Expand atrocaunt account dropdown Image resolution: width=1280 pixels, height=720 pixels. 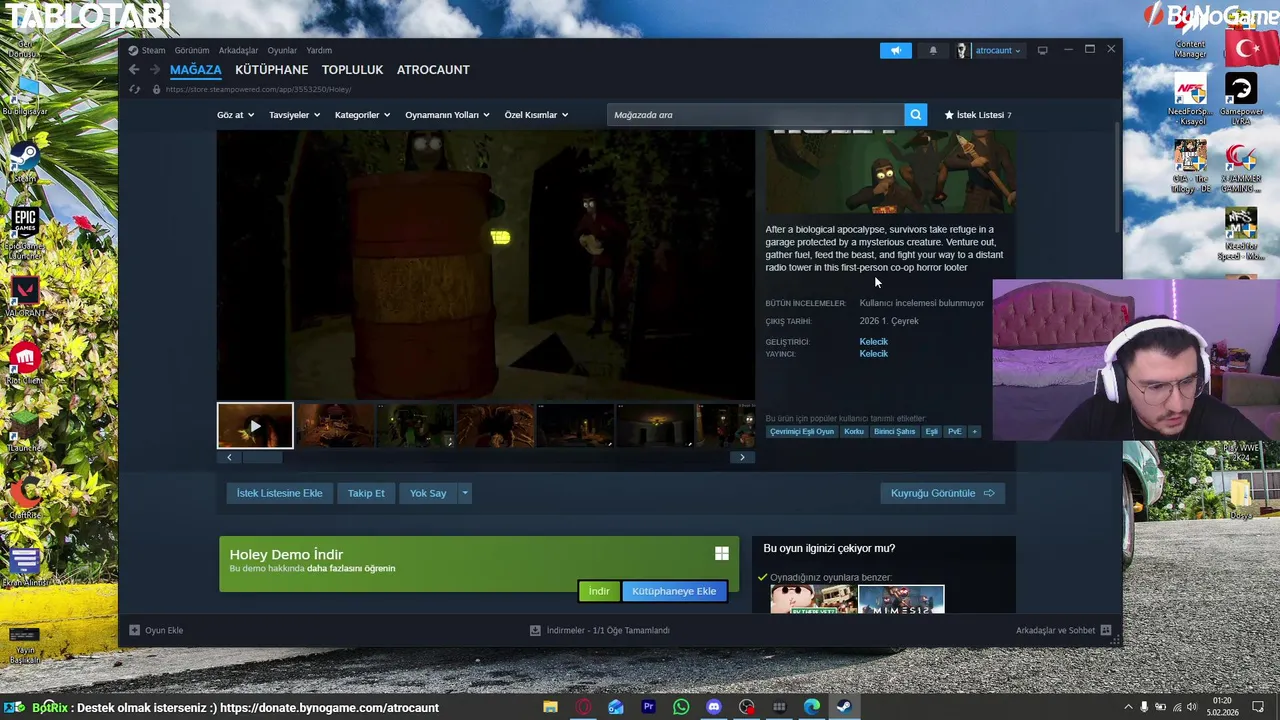[x=998, y=50]
